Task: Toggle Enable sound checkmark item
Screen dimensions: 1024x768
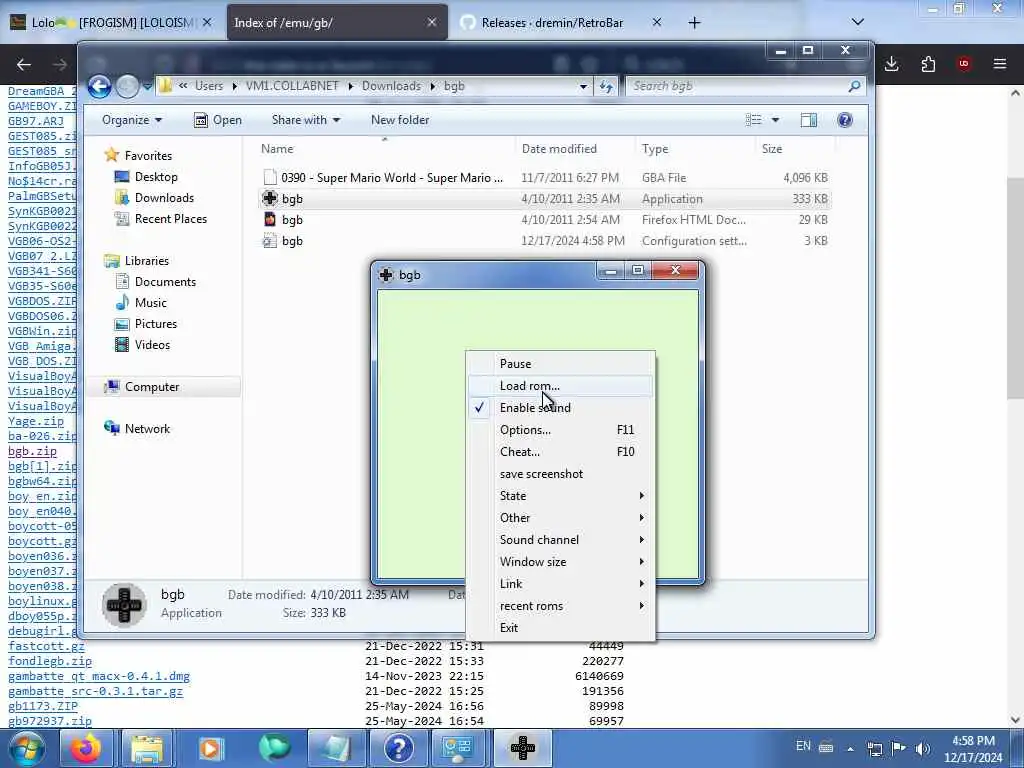Action: 560,408
